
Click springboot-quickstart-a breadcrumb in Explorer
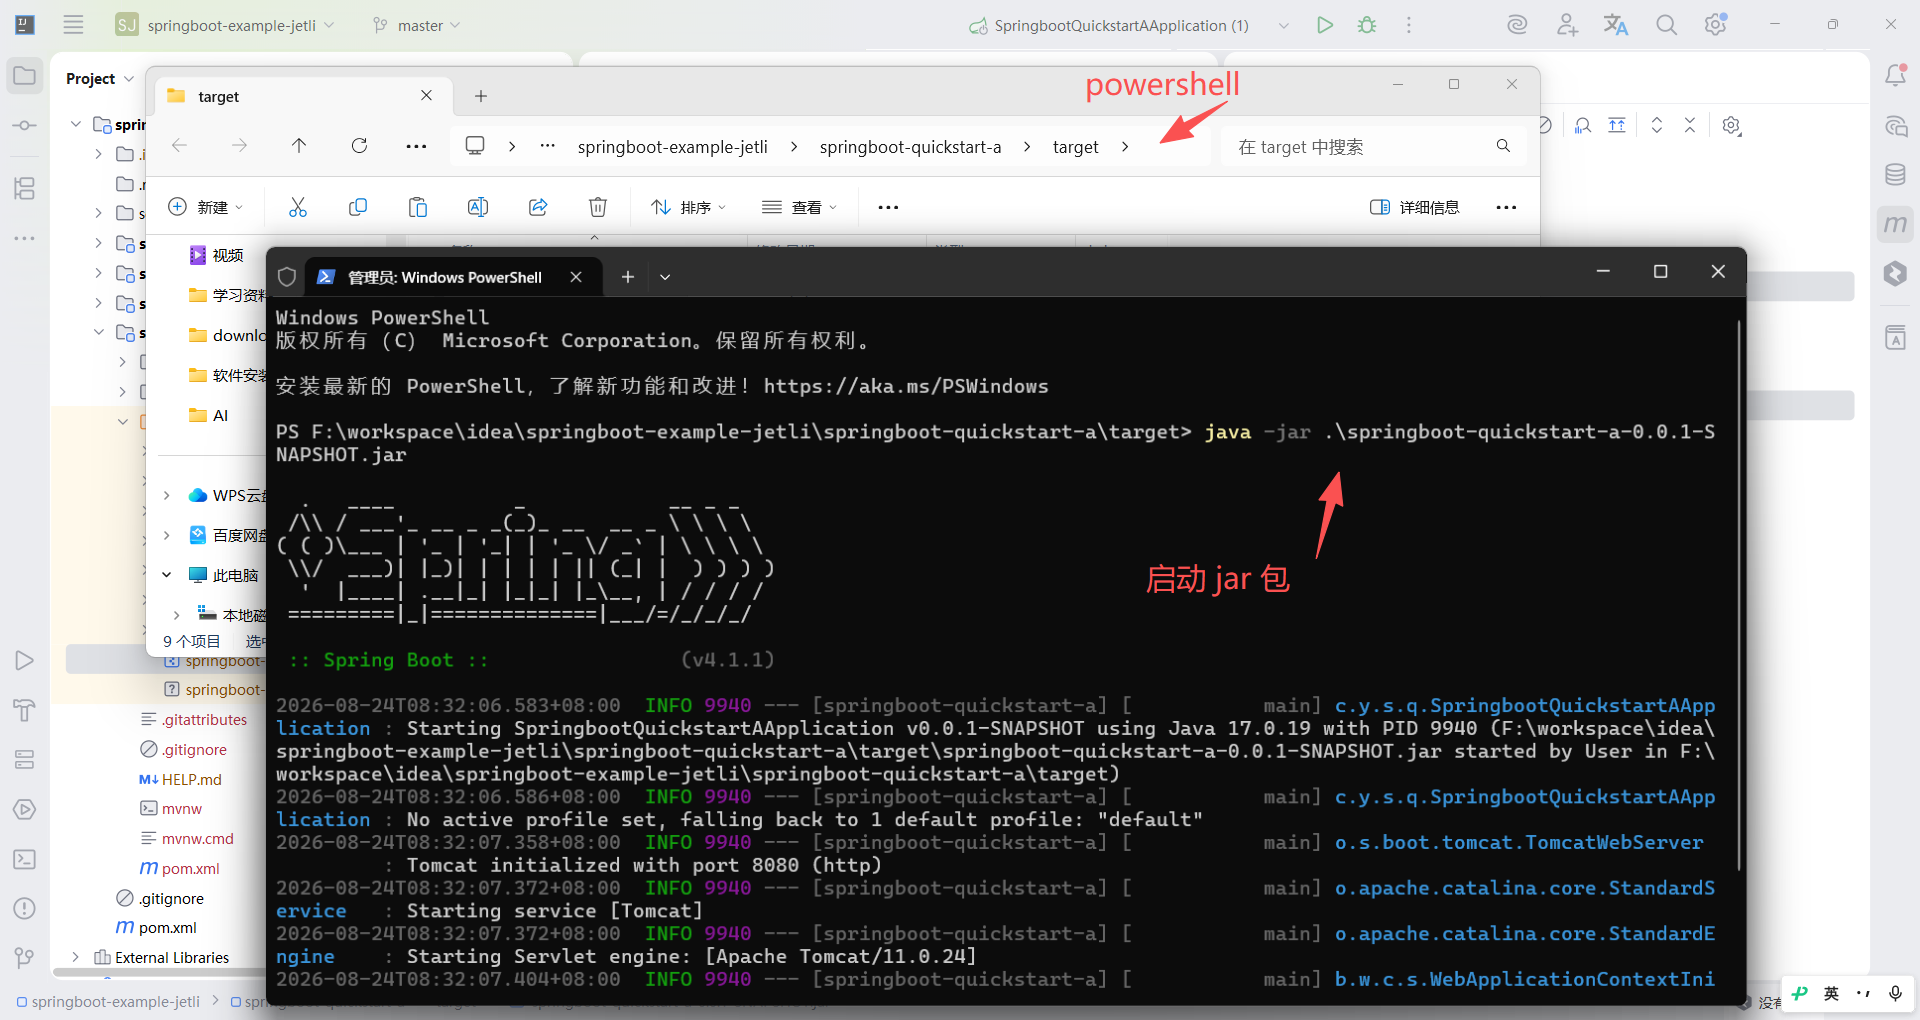coord(910,147)
